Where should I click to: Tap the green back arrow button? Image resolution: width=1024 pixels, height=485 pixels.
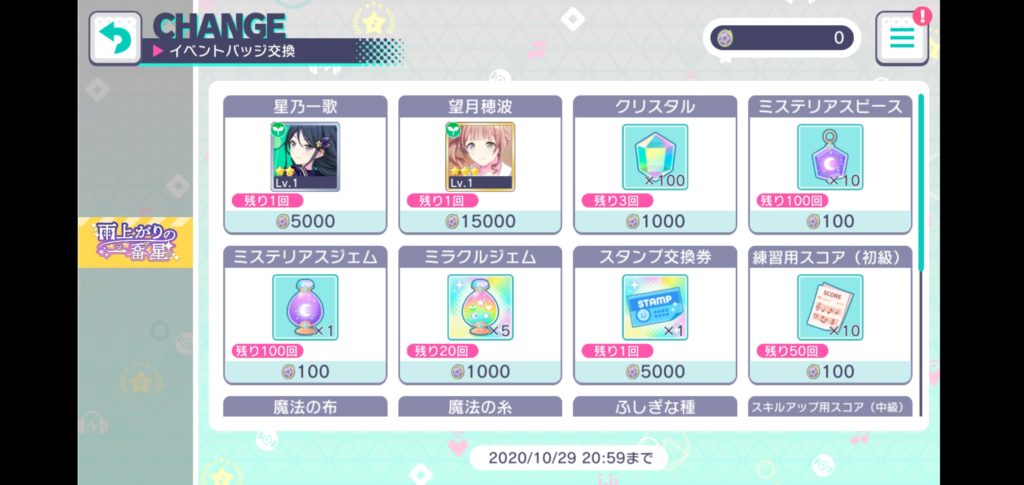(115, 39)
